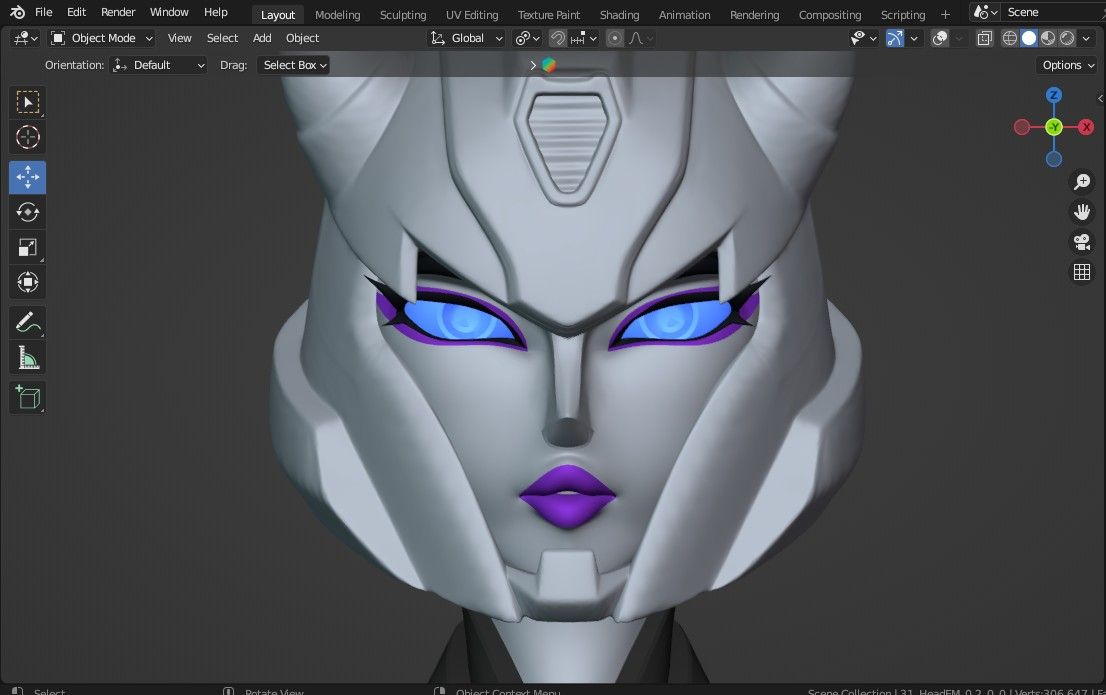Toggle camera view with camera icon
1106x695 pixels.
(x=1081, y=242)
